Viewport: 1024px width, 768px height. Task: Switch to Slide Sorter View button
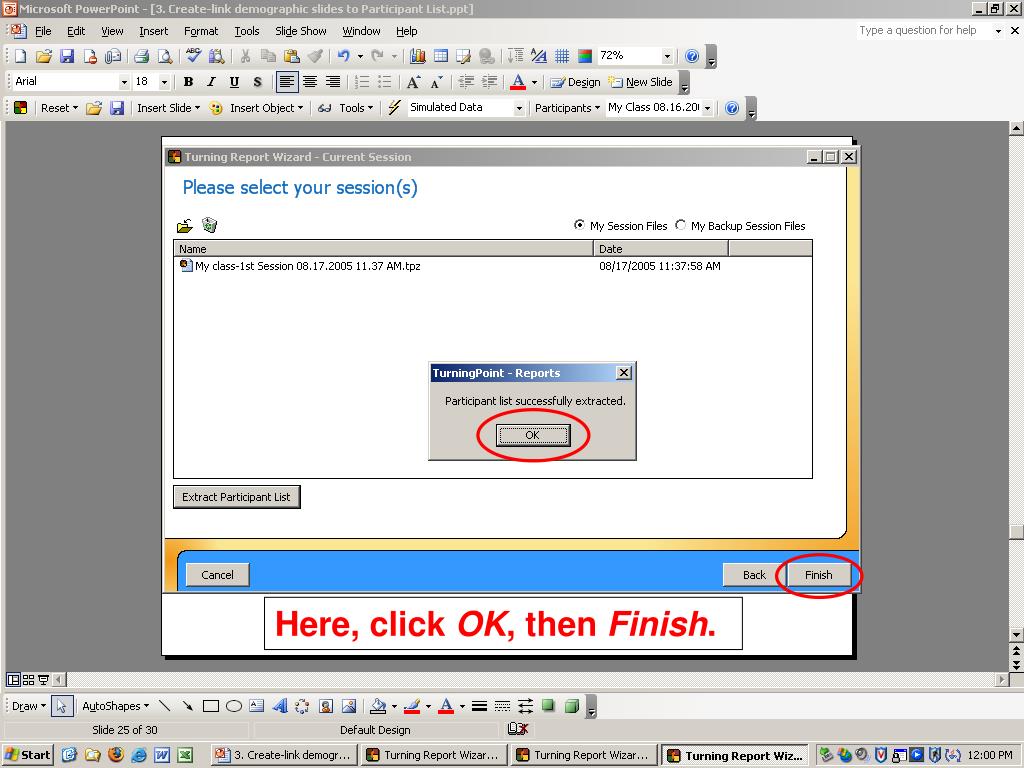[28, 680]
